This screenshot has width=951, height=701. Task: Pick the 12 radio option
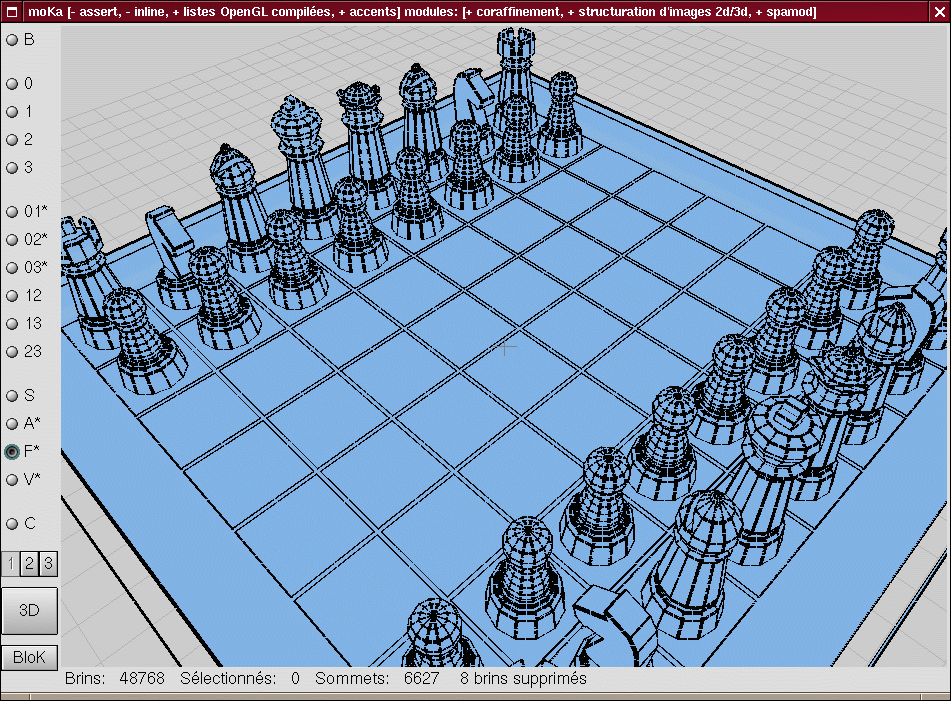(x=13, y=296)
